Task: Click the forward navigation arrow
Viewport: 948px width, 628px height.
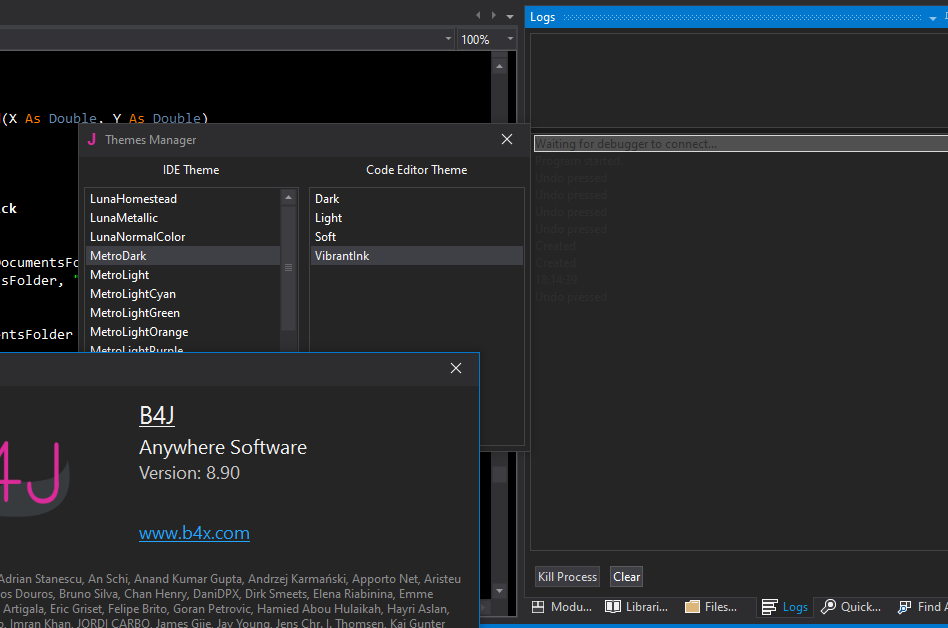Action: coord(491,15)
